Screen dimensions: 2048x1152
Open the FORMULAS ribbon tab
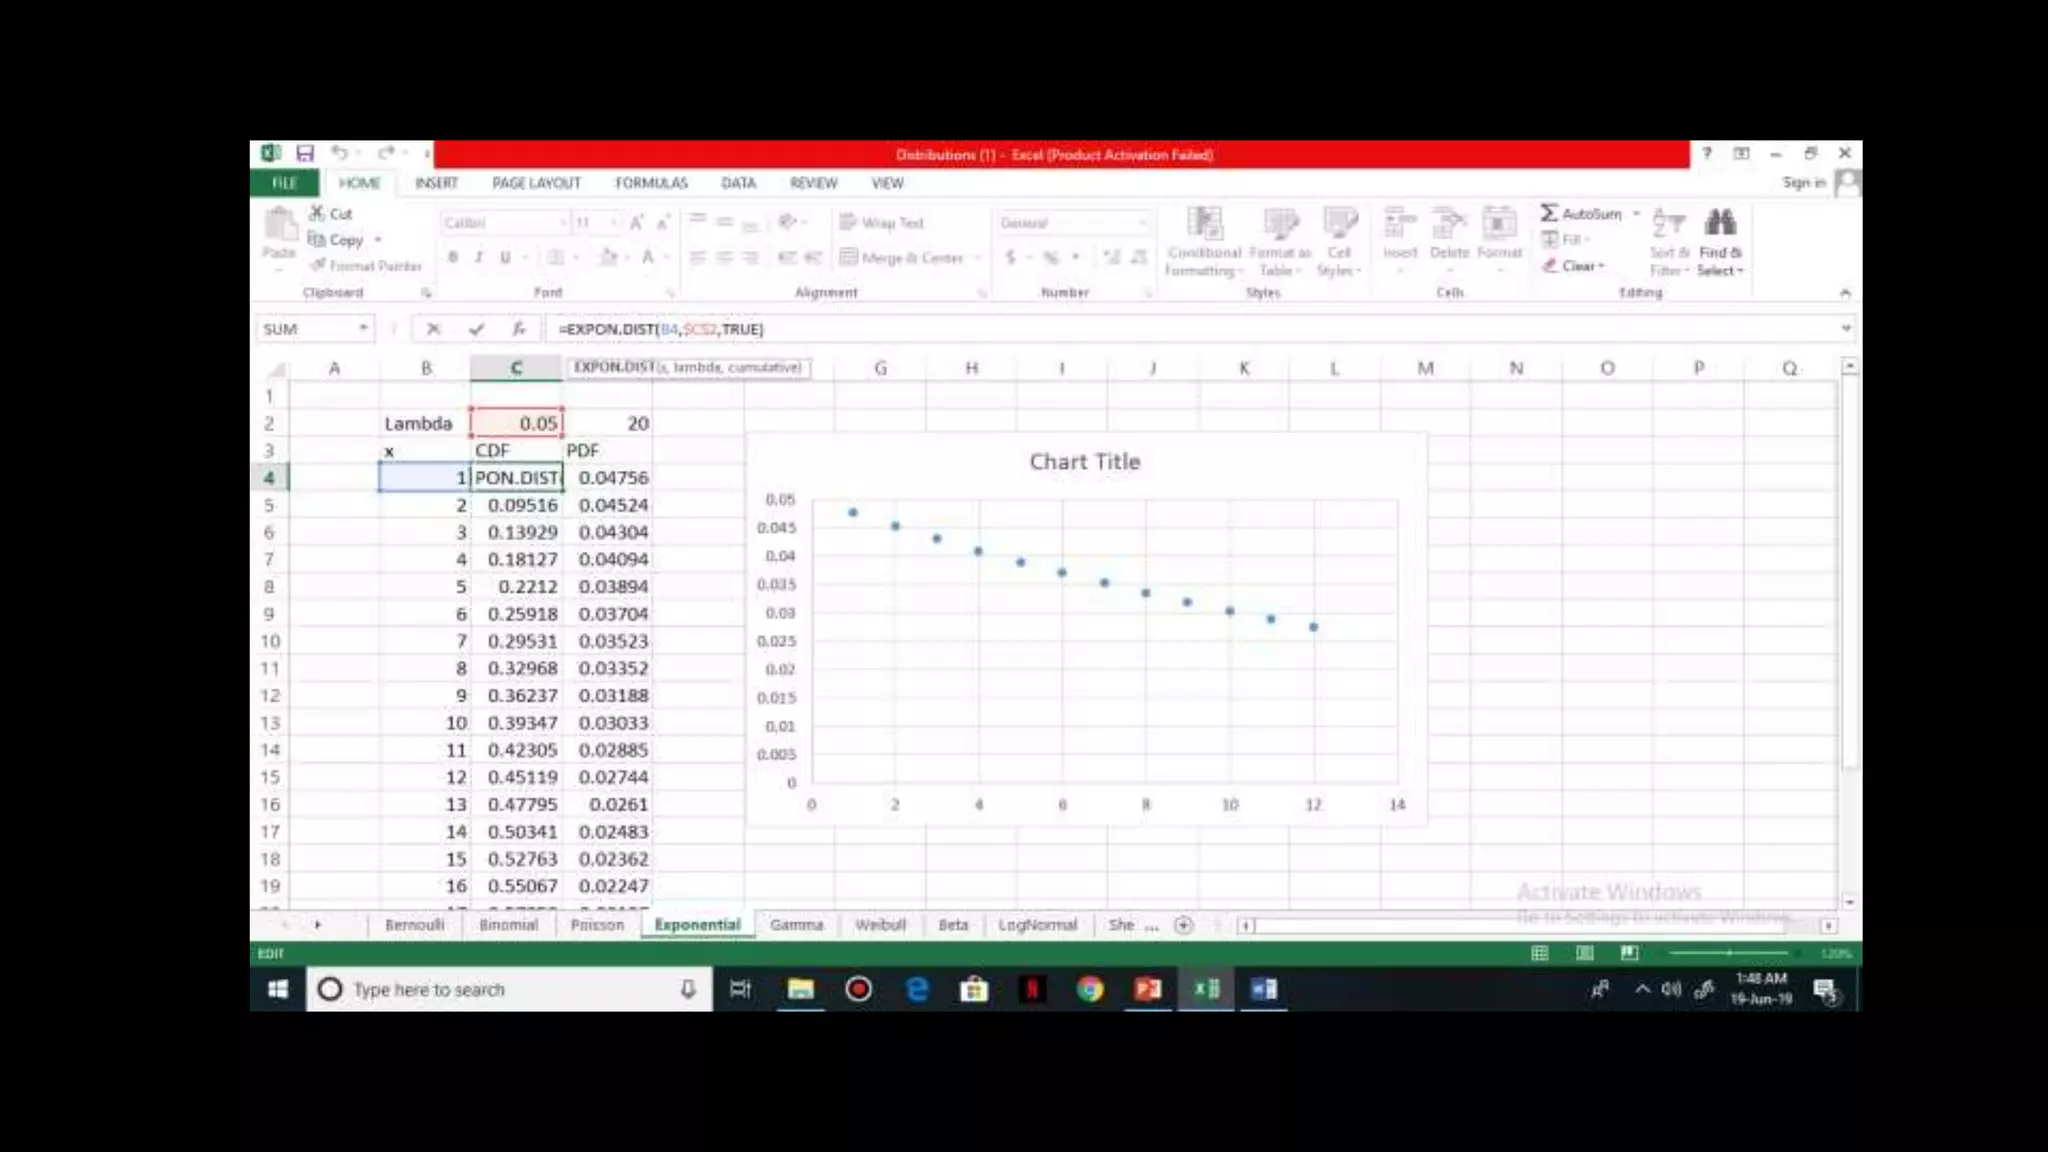click(x=651, y=183)
